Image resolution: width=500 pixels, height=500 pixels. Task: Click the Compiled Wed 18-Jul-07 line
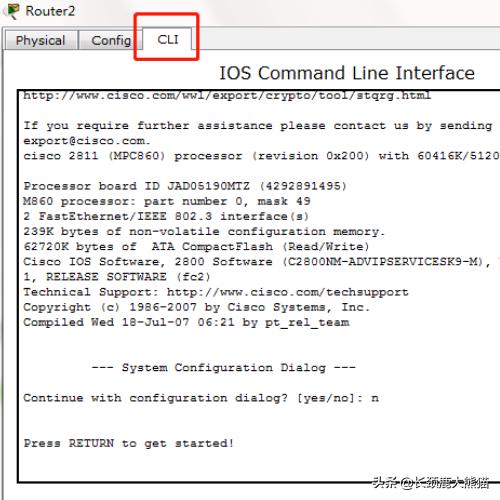(186, 322)
